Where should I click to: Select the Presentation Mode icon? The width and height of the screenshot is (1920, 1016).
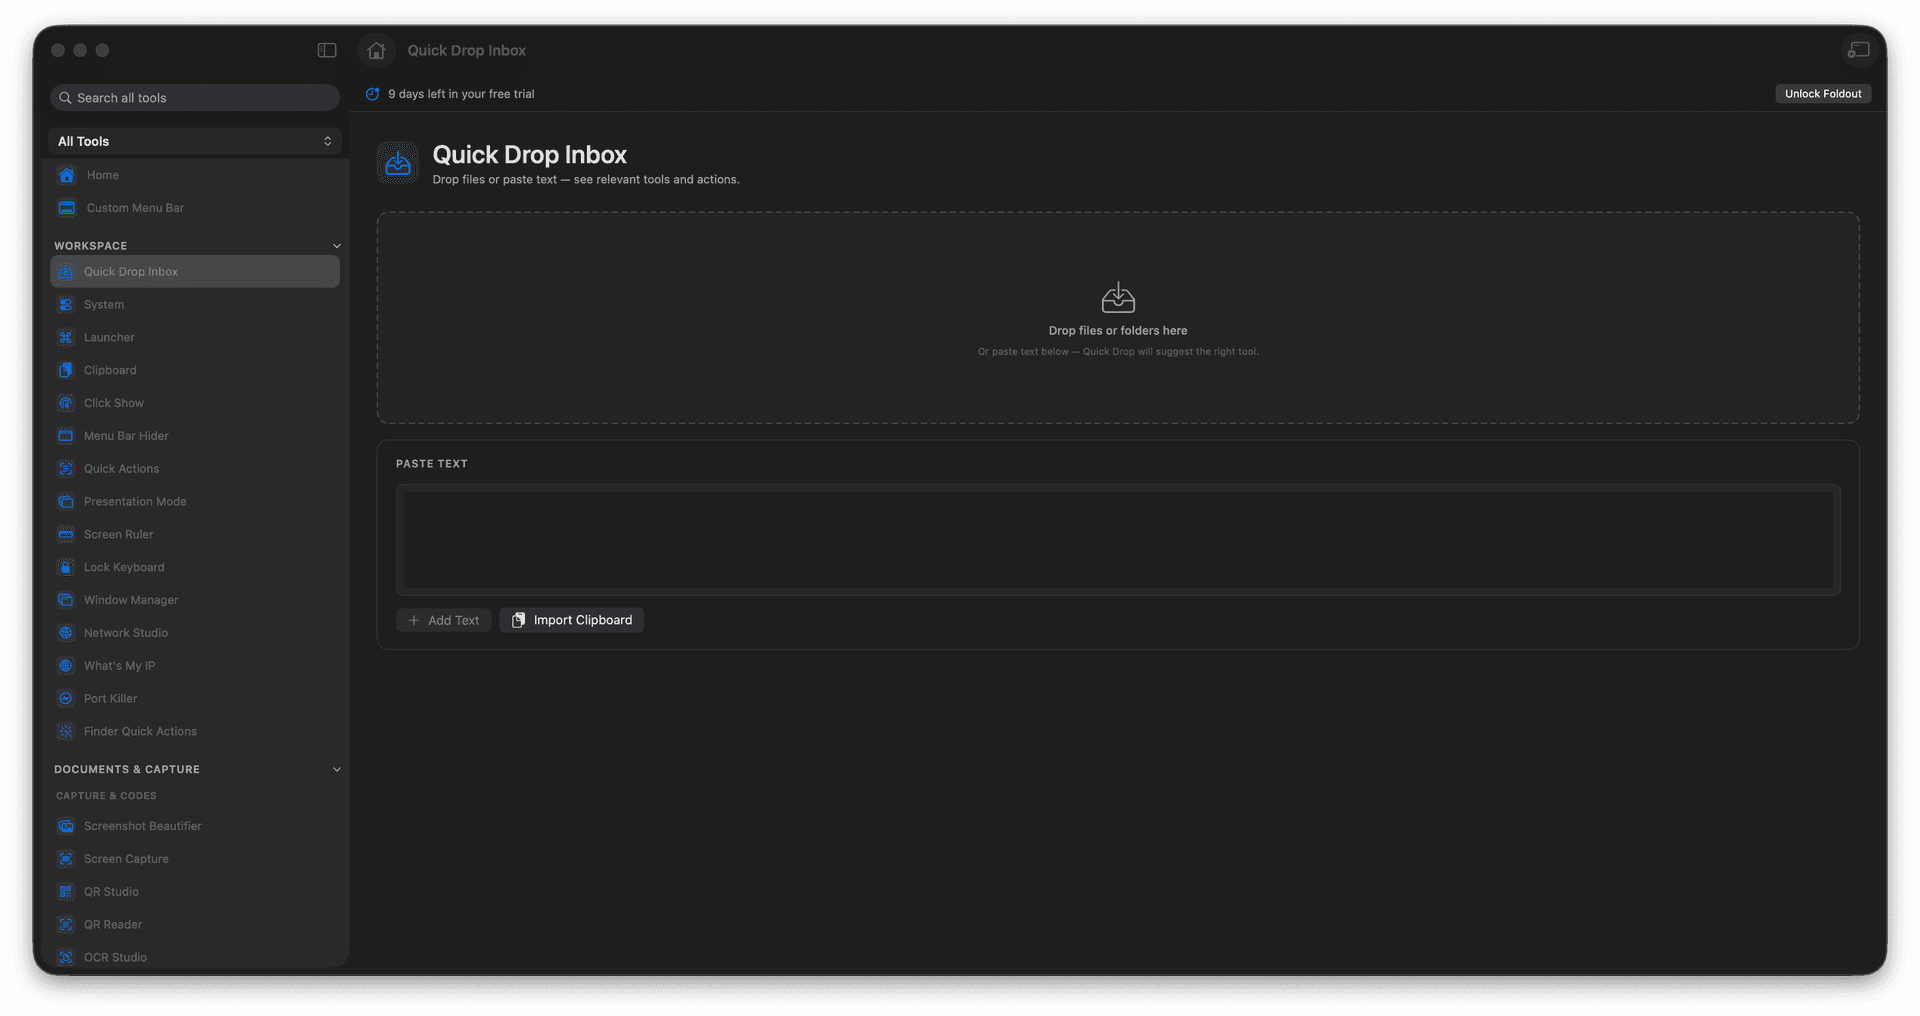pos(66,502)
